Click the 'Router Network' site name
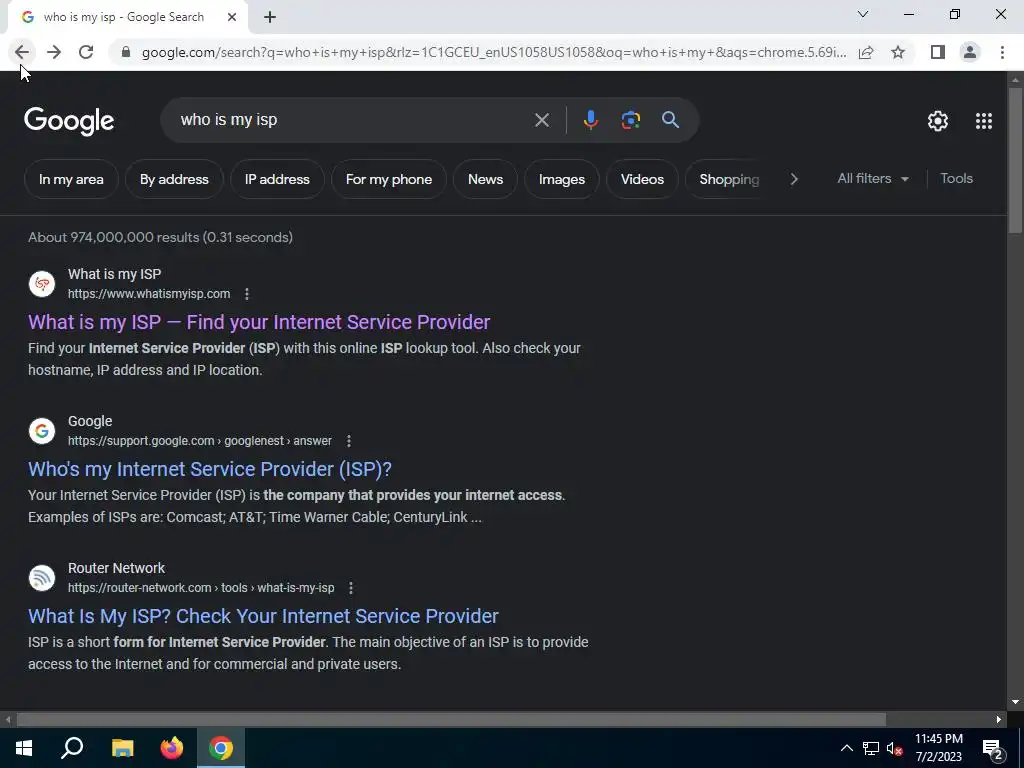The width and height of the screenshot is (1024, 768). point(116,568)
